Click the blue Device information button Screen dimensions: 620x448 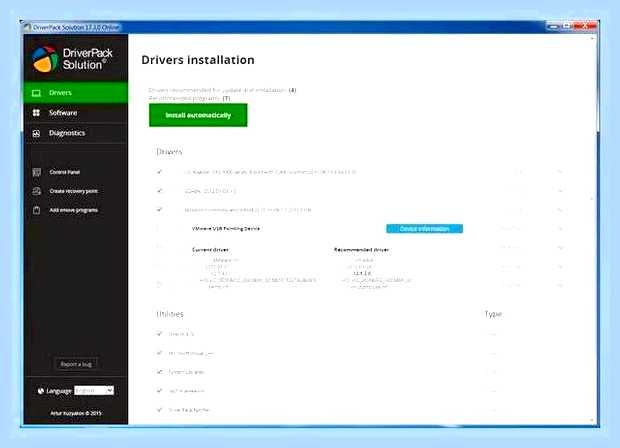(x=424, y=229)
